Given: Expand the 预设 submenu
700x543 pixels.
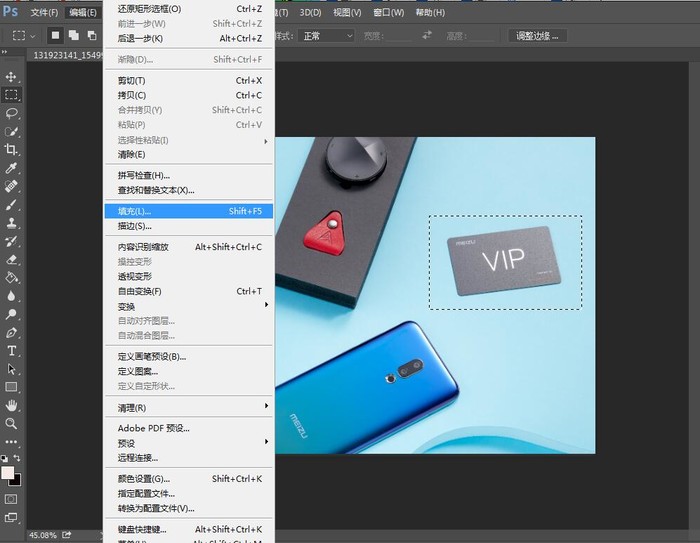Looking at the screenshot, I should 189,443.
